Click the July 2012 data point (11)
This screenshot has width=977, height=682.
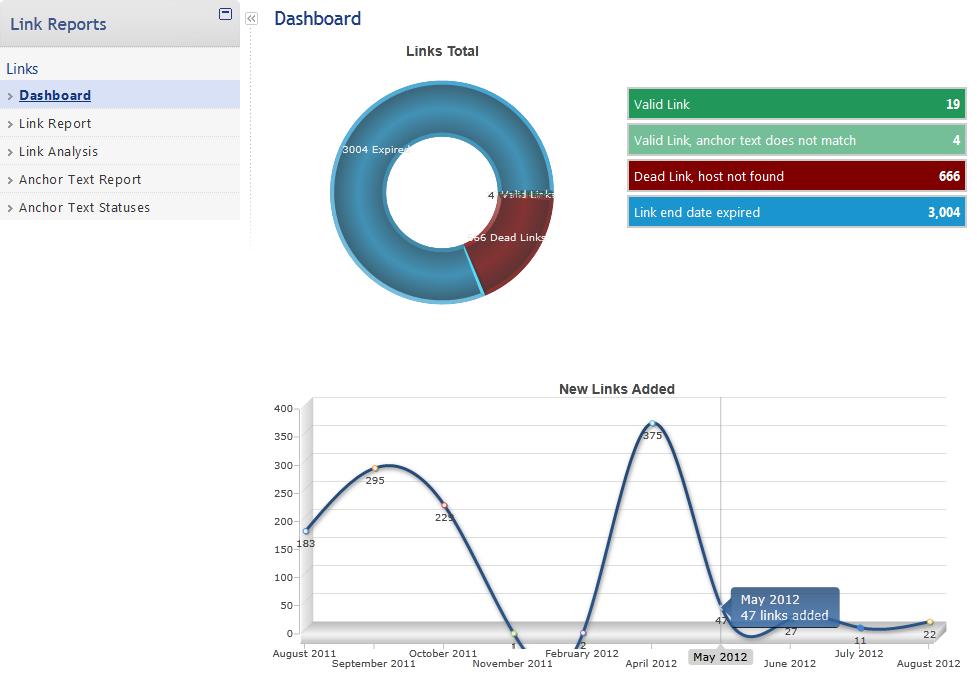860,628
